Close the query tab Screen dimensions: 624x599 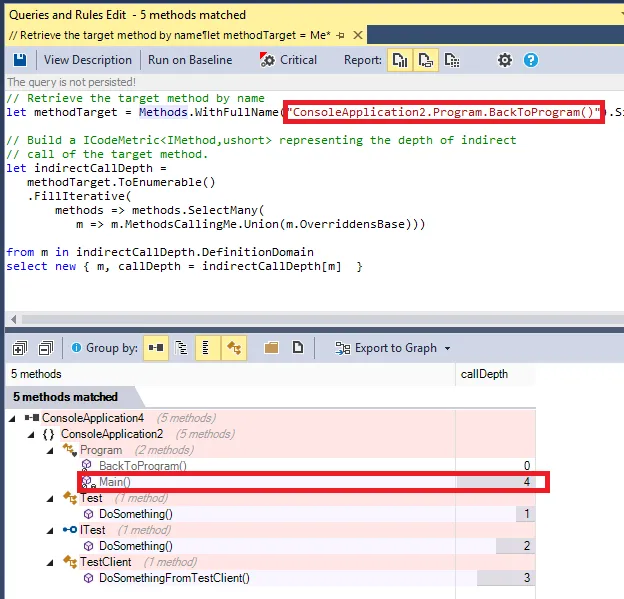pyautogui.click(x=358, y=35)
